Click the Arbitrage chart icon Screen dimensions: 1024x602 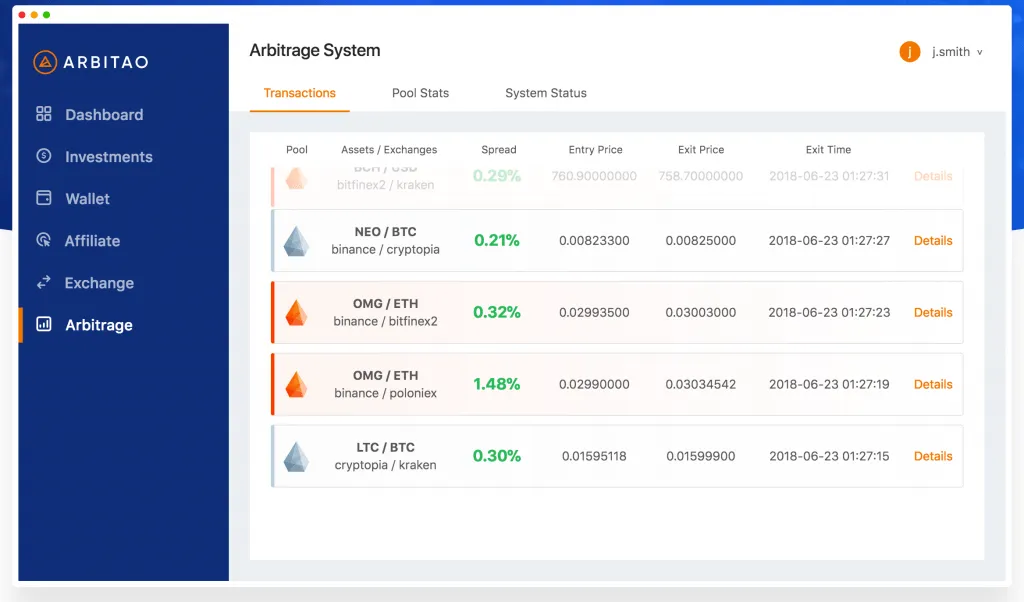click(43, 324)
